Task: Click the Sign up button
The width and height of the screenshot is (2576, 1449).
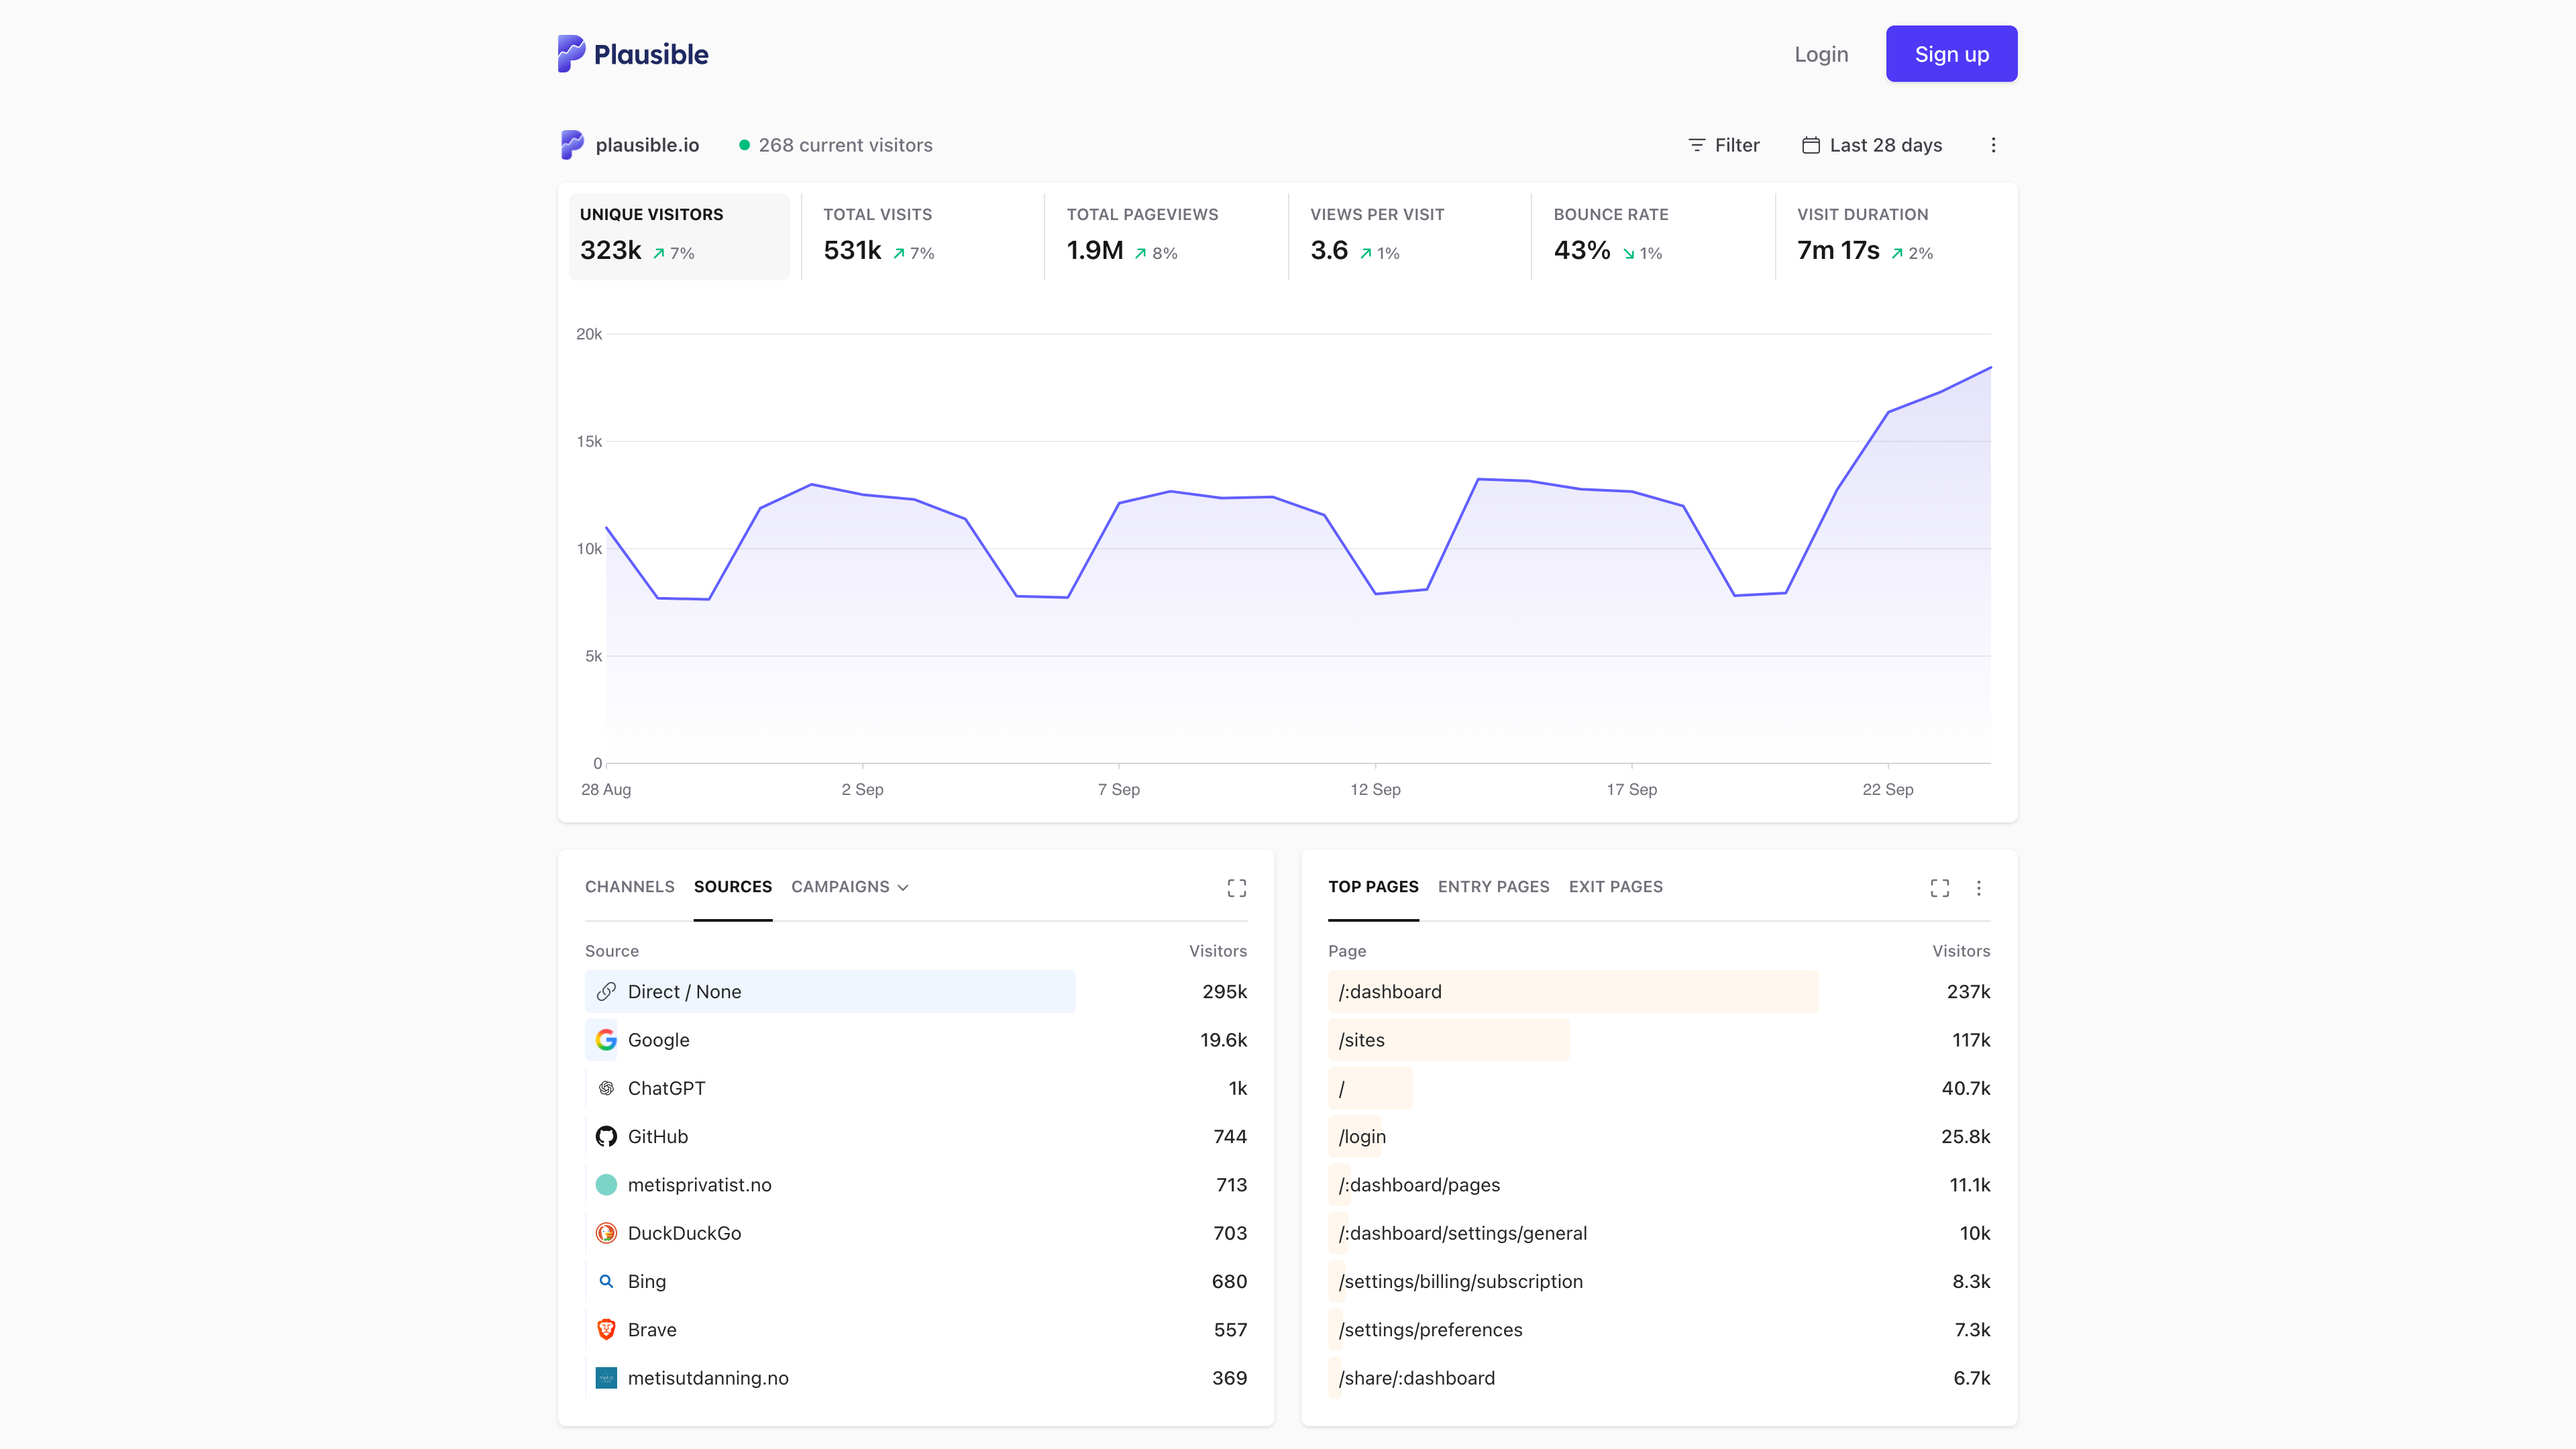Action: [1951, 54]
